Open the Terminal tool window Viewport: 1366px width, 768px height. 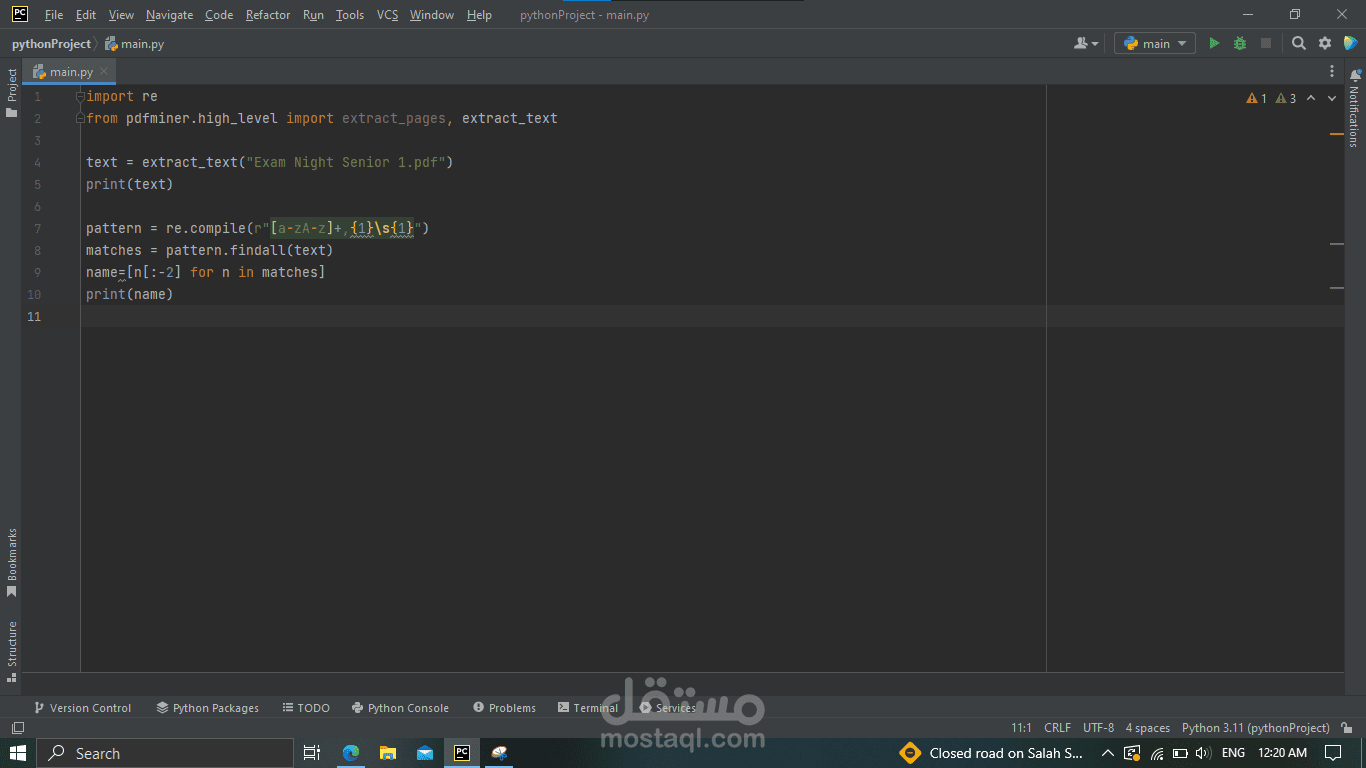tap(588, 708)
